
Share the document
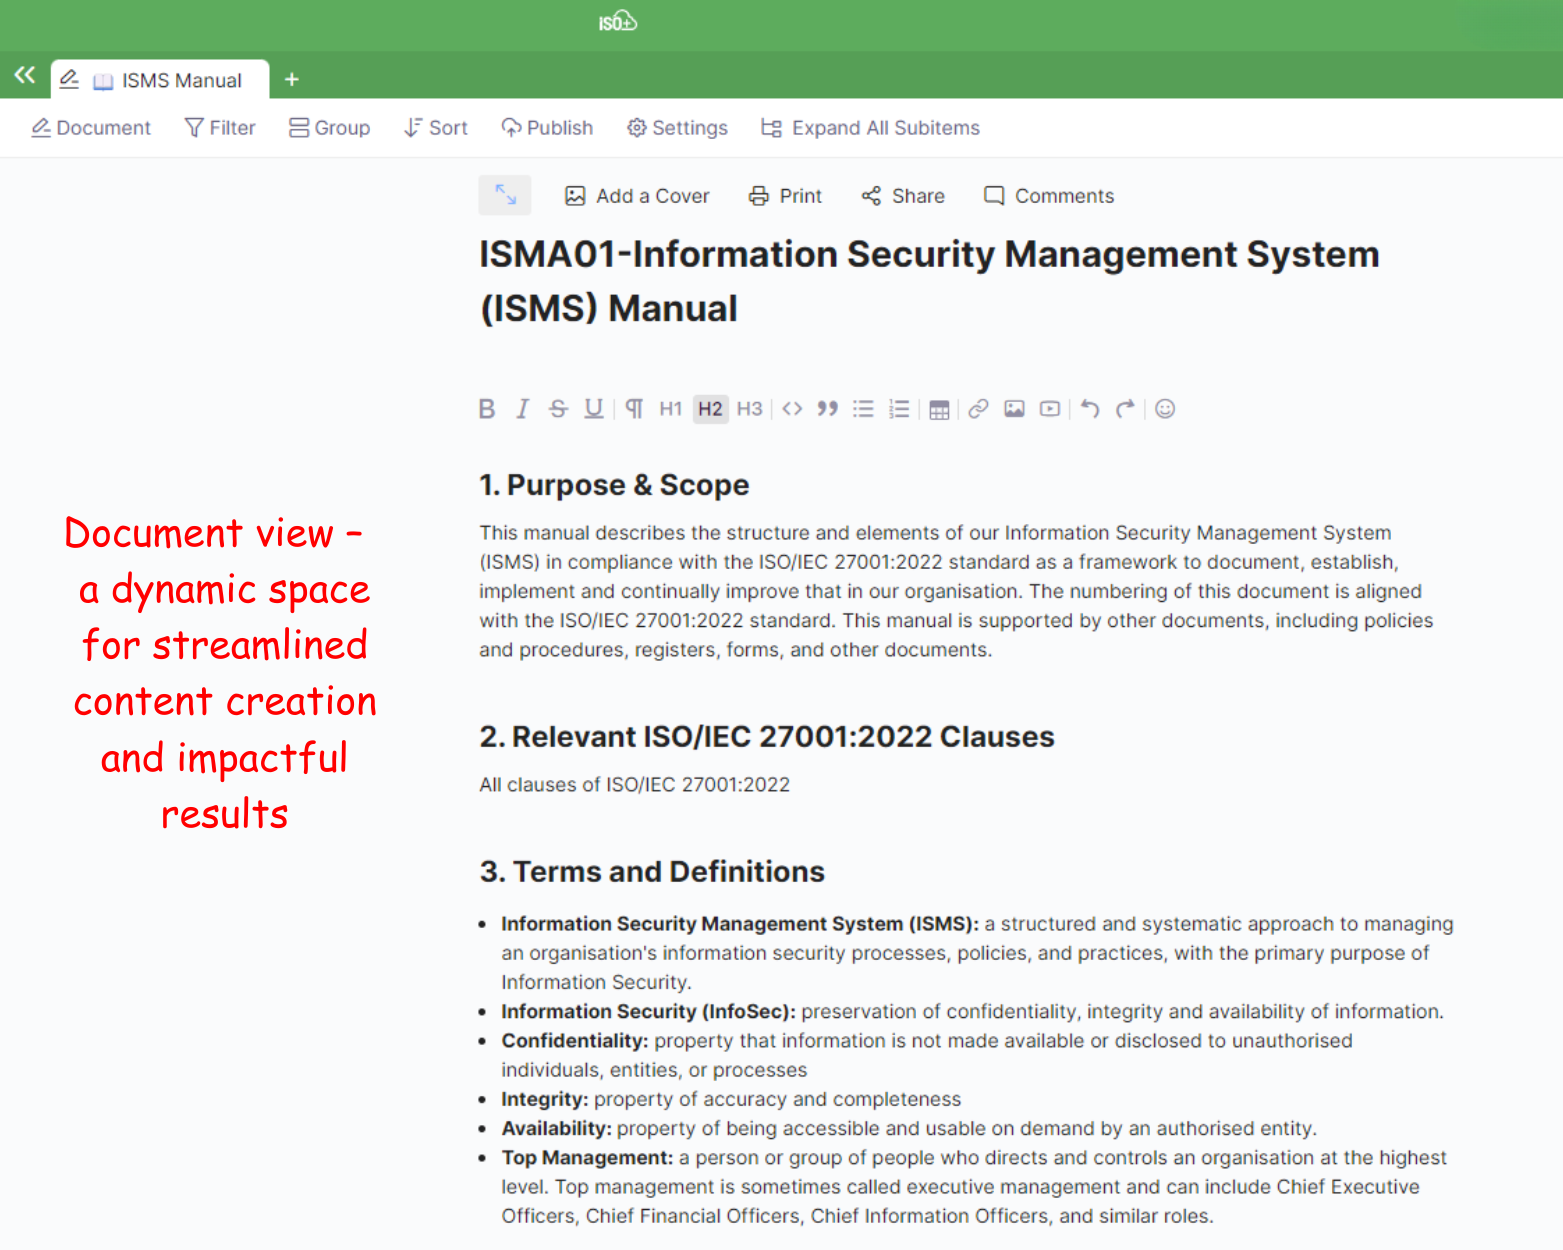click(x=903, y=196)
